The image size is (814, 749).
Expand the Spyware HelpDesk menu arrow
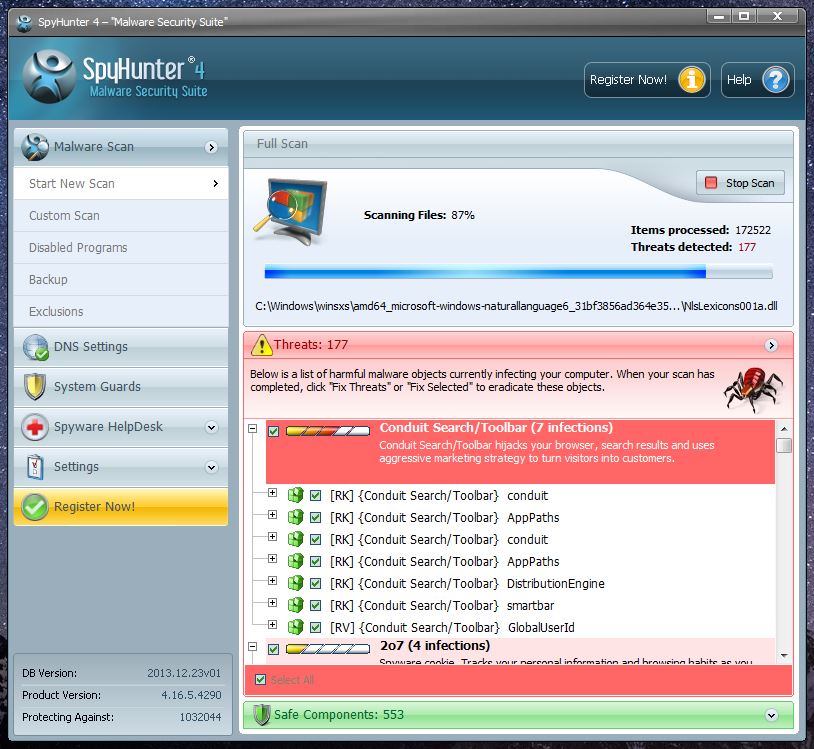(x=211, y=427)
